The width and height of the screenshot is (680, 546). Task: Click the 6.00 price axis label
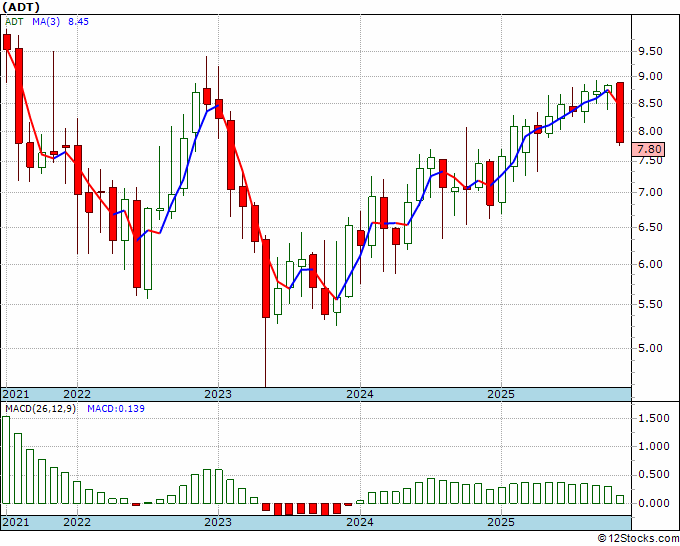pyautogui.click(x=650, y=265)
